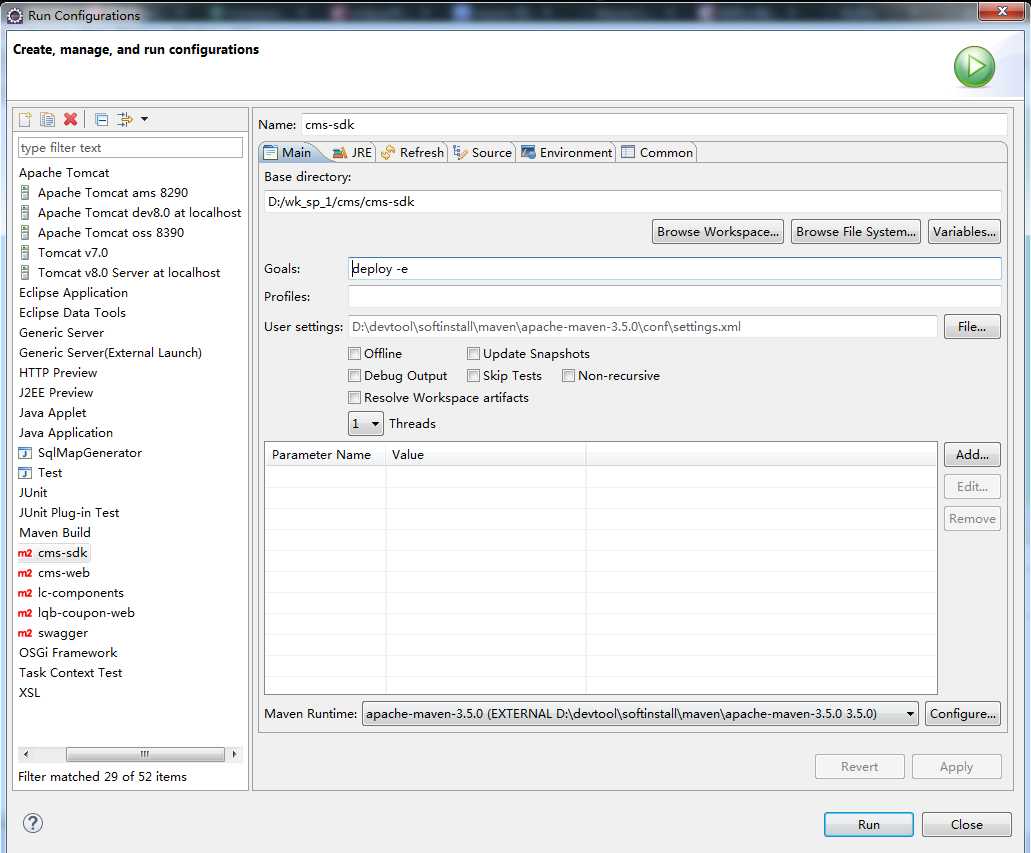Viewport: 1031px width, 853px height.
Task: Click the Duplicate launch configuration icon
Action: tap(47, 119)
